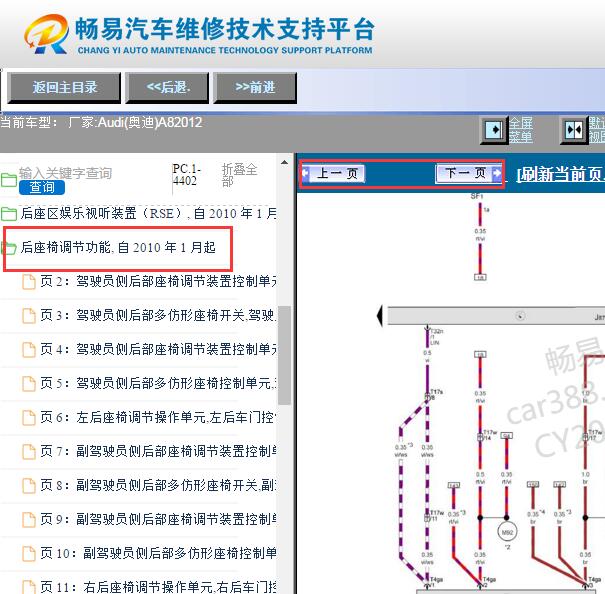
Task: Go forward with the >>前进 button
Action: [255, 88]
